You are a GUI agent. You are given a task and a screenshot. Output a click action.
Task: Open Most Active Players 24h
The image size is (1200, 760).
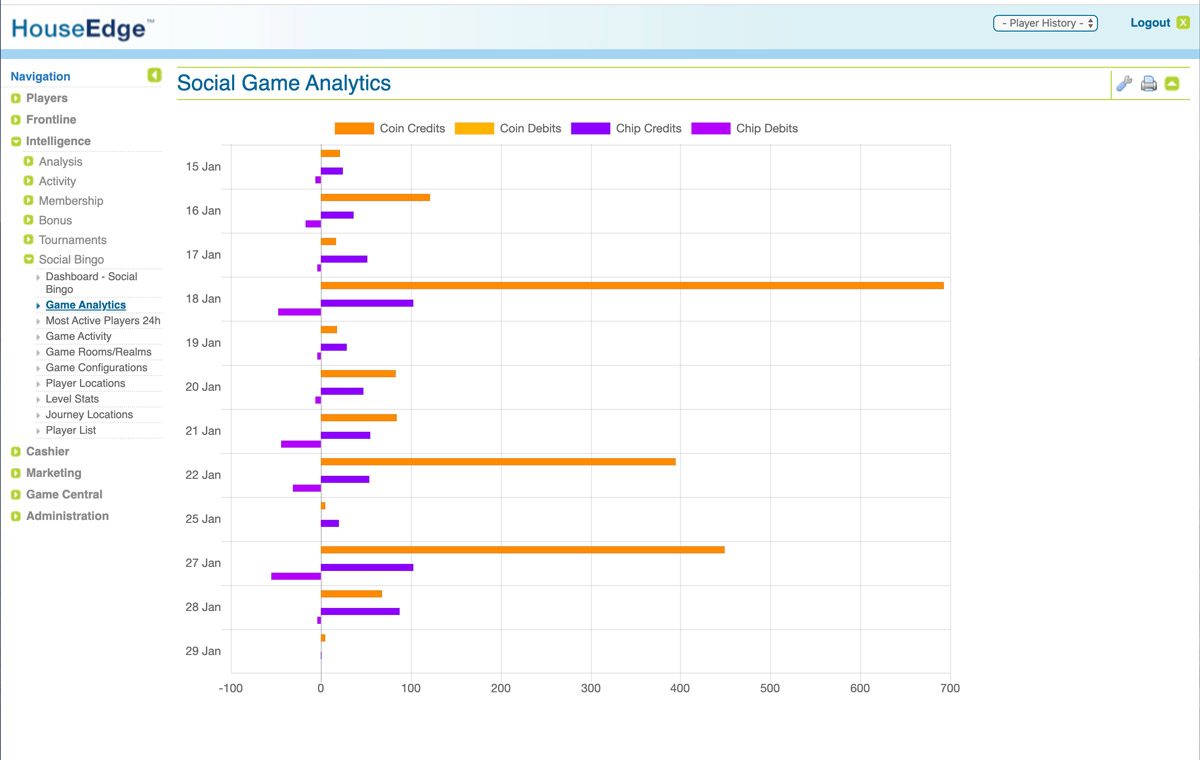pyautogui.click(x=103, y=321)
